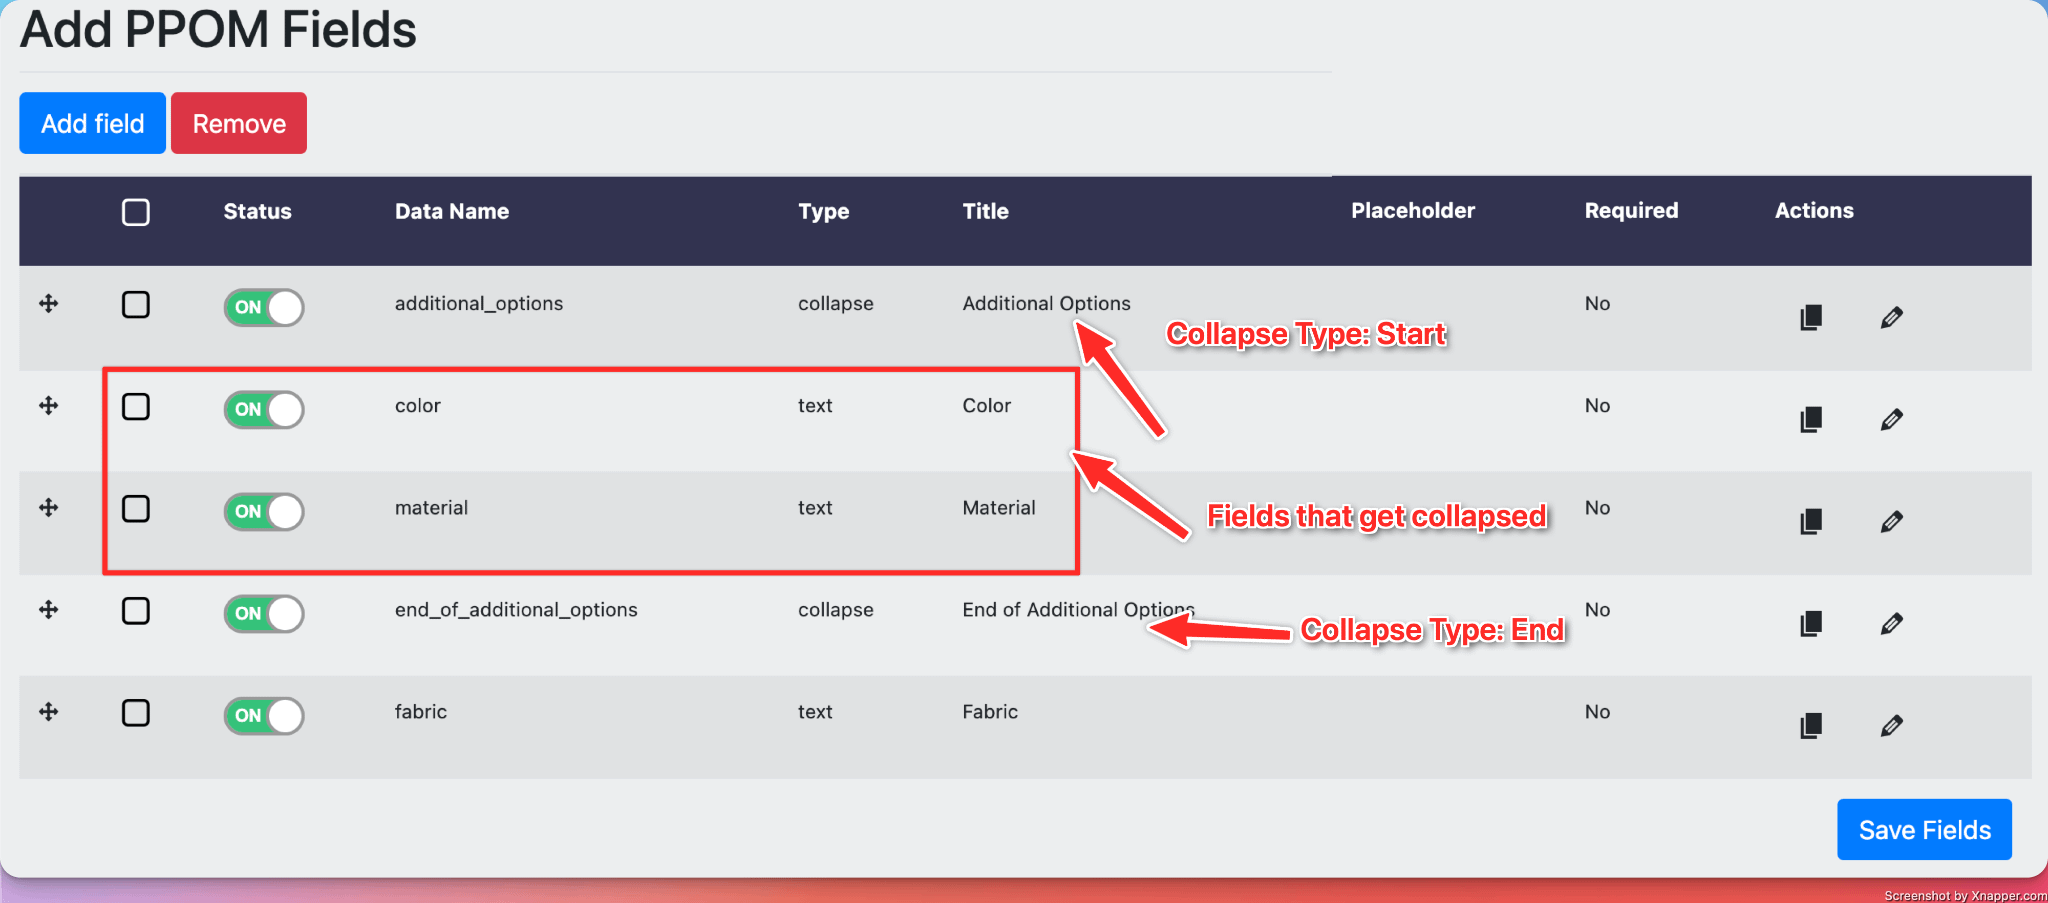Grab the drag handle of the color row

[48, 406]
